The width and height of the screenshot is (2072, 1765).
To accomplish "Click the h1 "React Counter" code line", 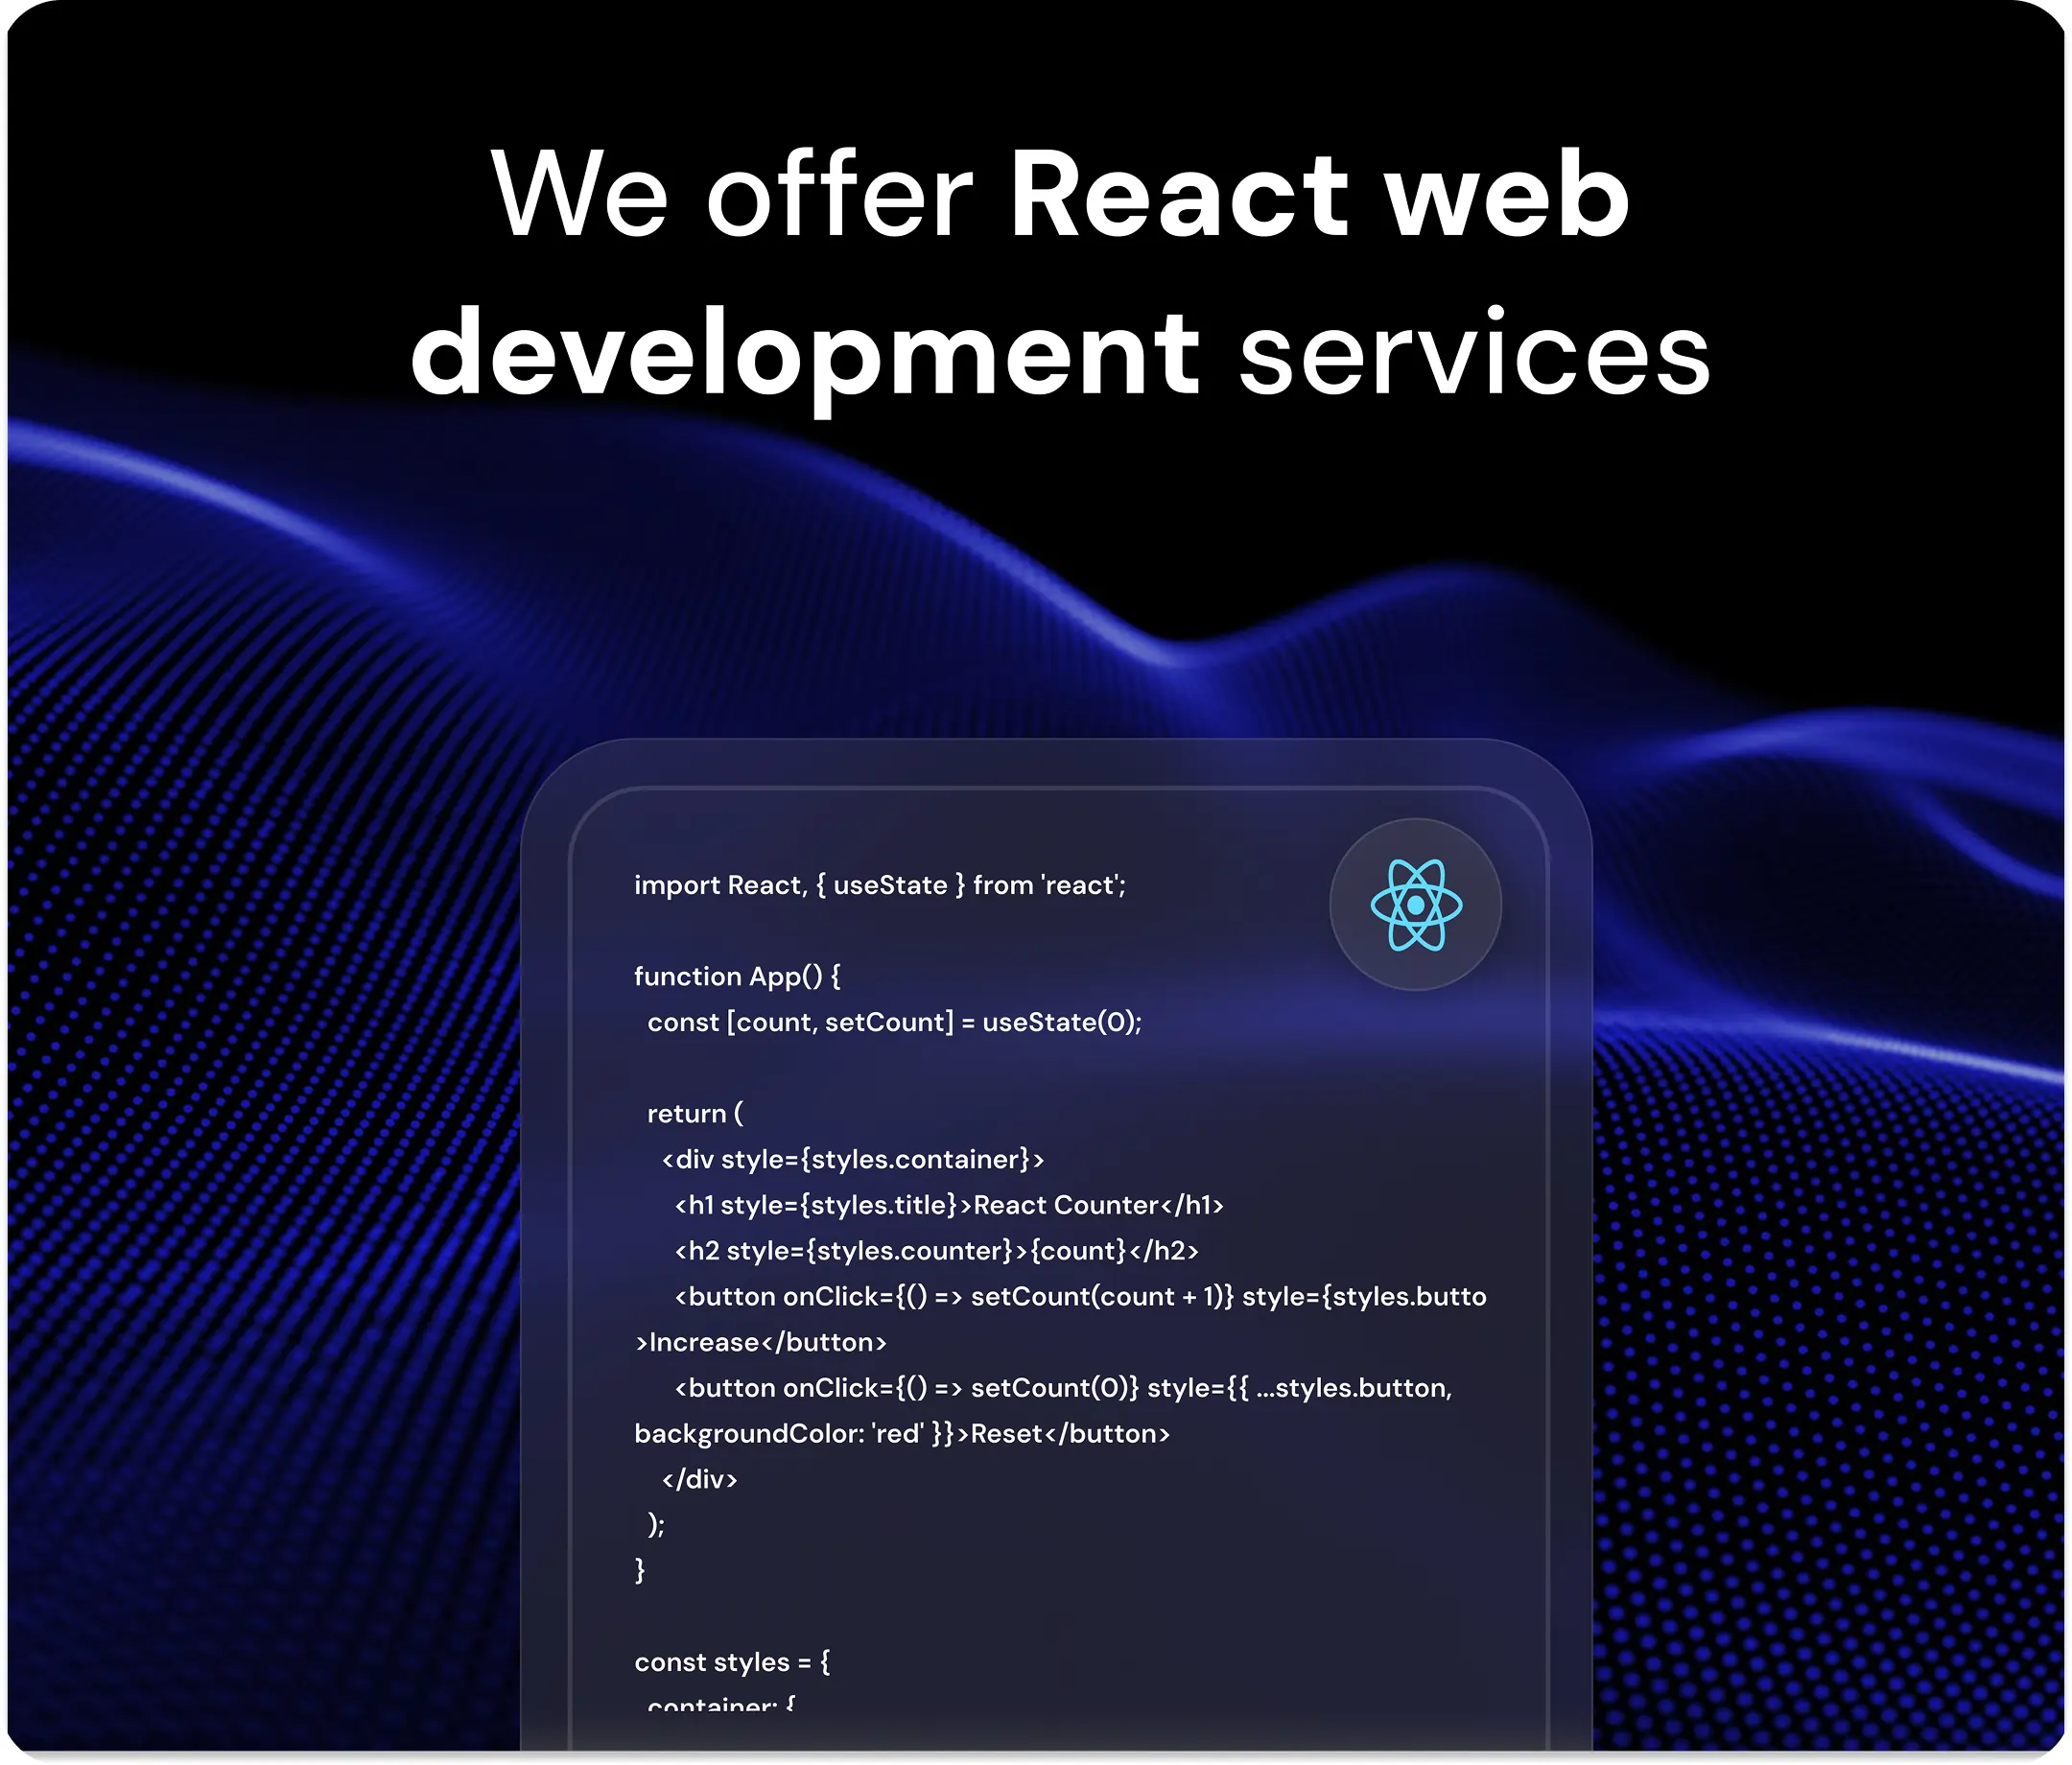I will coord(949,1205).
